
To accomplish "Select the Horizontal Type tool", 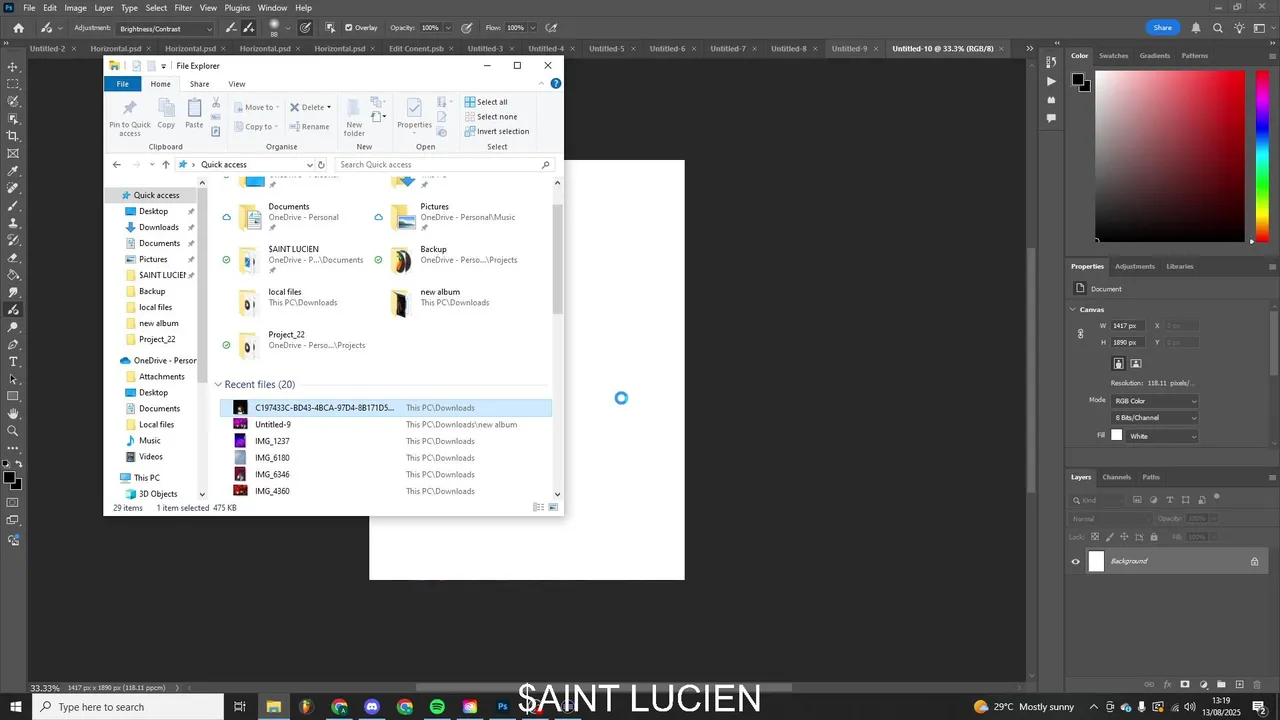I will point(13,361).
